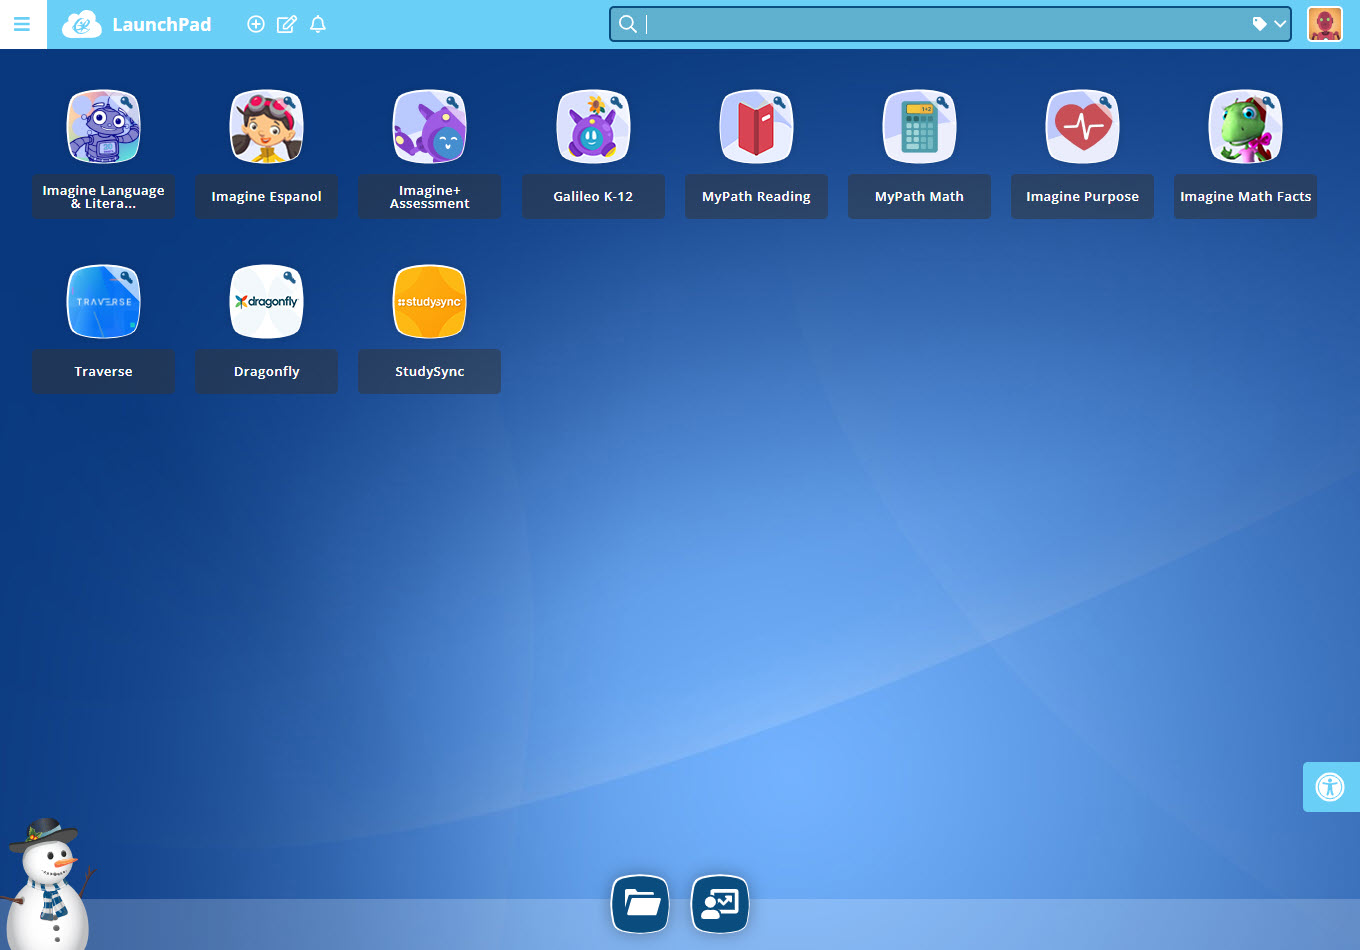
Task: Open the analytics dashboard icon at bottom
Action: (x=720, y=903)
